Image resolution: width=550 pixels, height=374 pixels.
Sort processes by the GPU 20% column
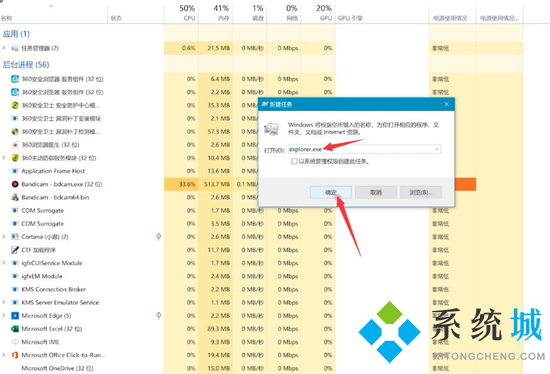318,13
